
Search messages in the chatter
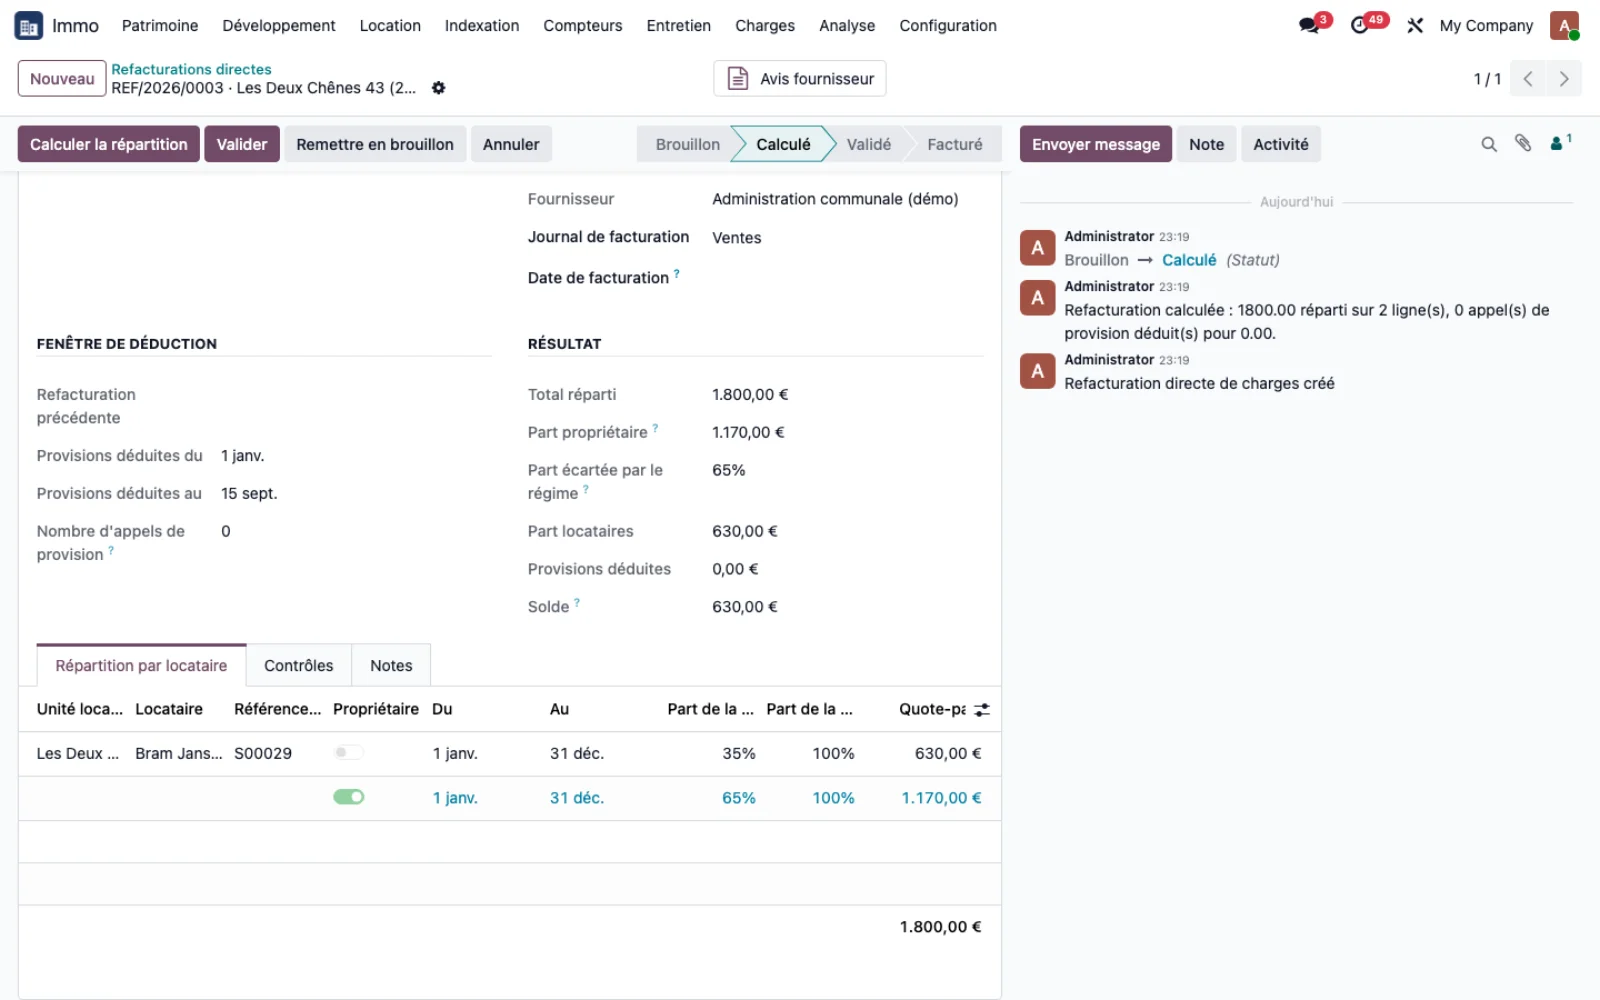coord(1489,144)
